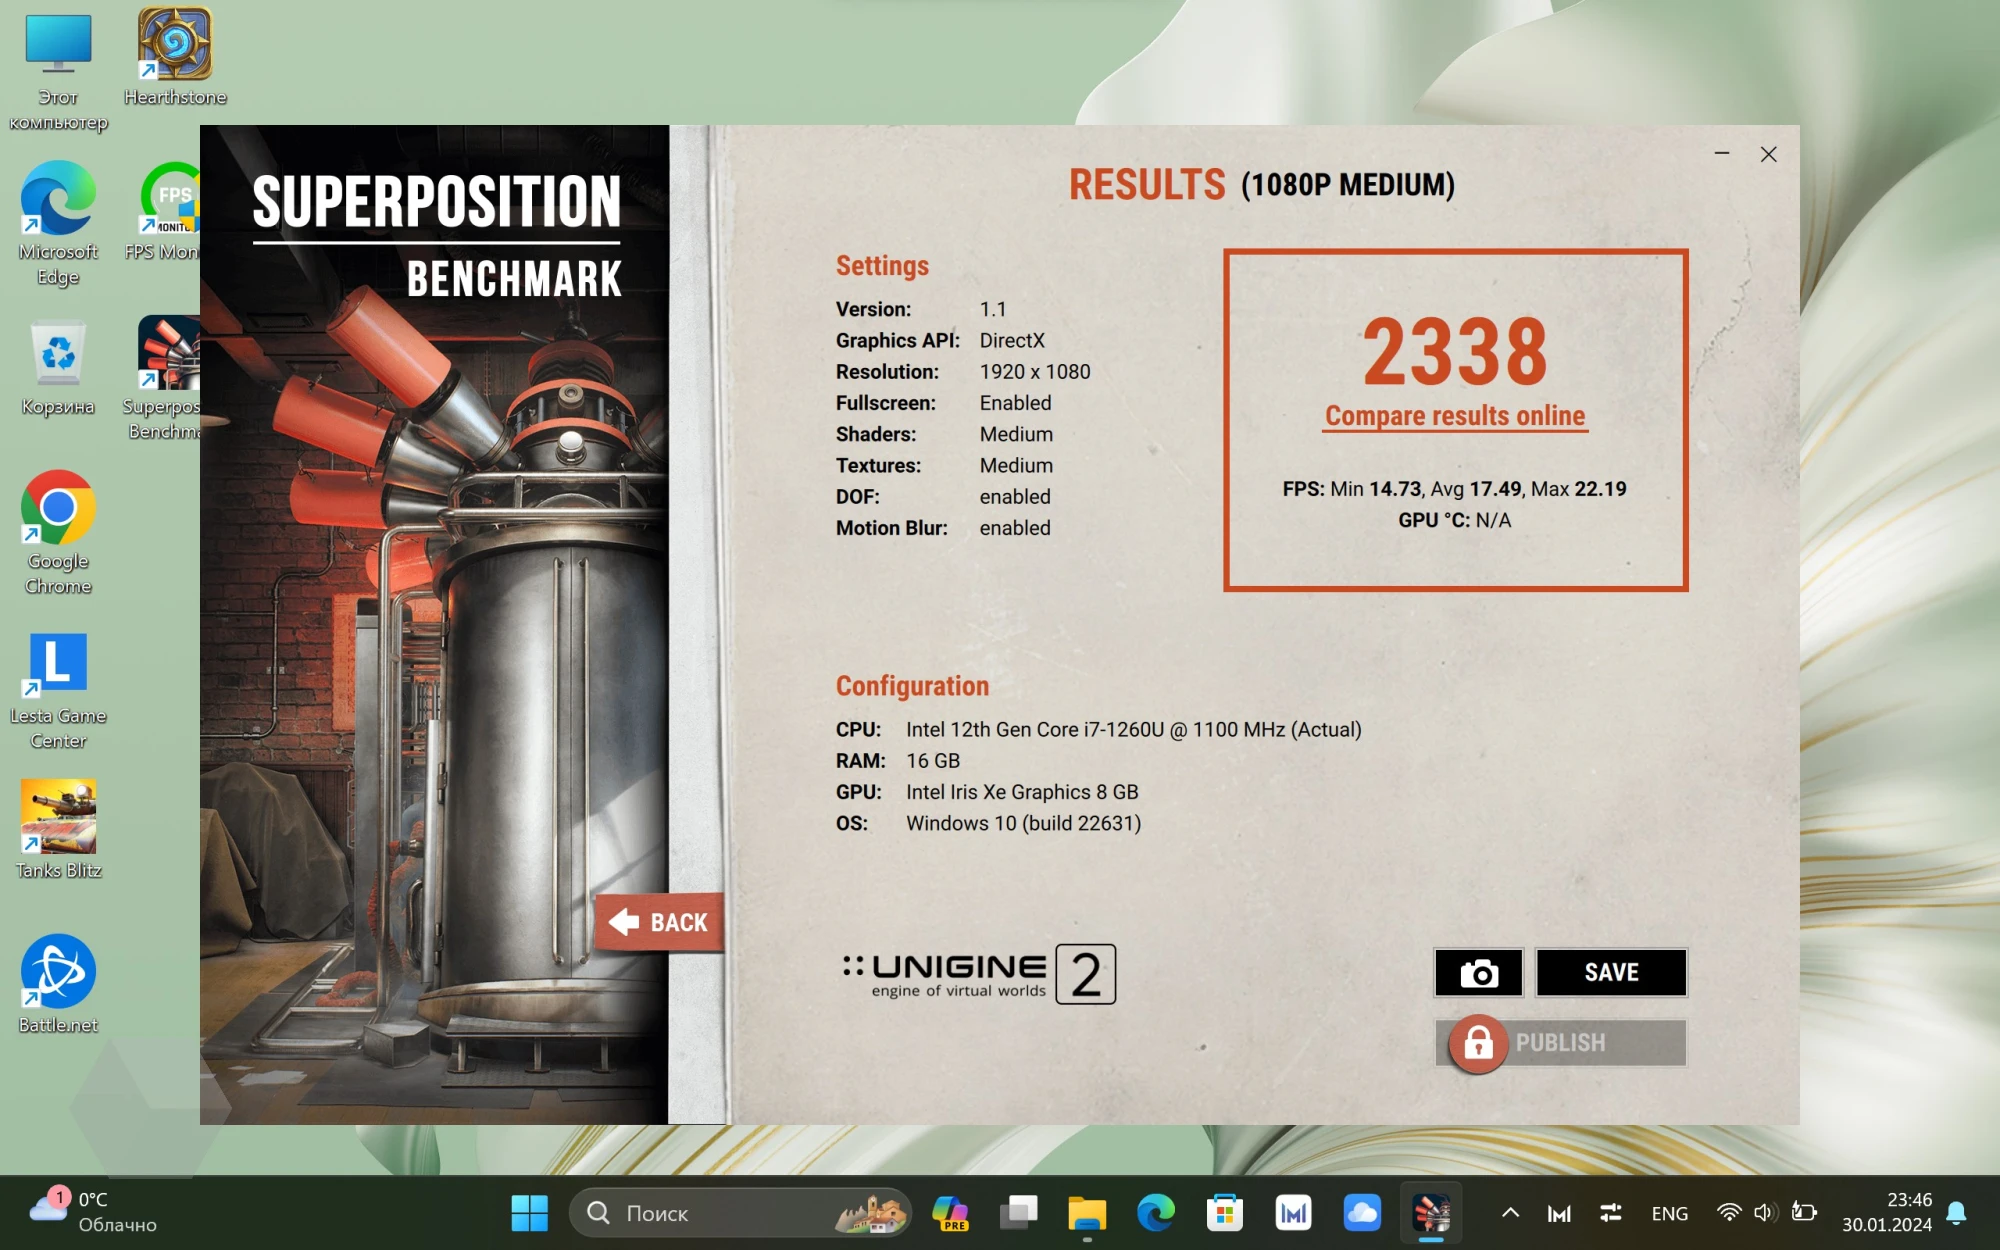This screenshot has height=1250, width=2000.
Task: Click the camera screenshot button
Action: click(x=1478, y=972)
